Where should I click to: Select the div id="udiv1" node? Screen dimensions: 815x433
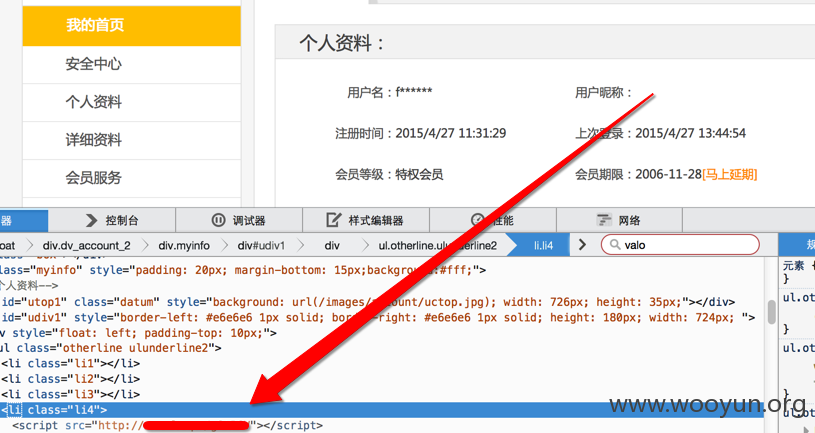click(378, 318)
